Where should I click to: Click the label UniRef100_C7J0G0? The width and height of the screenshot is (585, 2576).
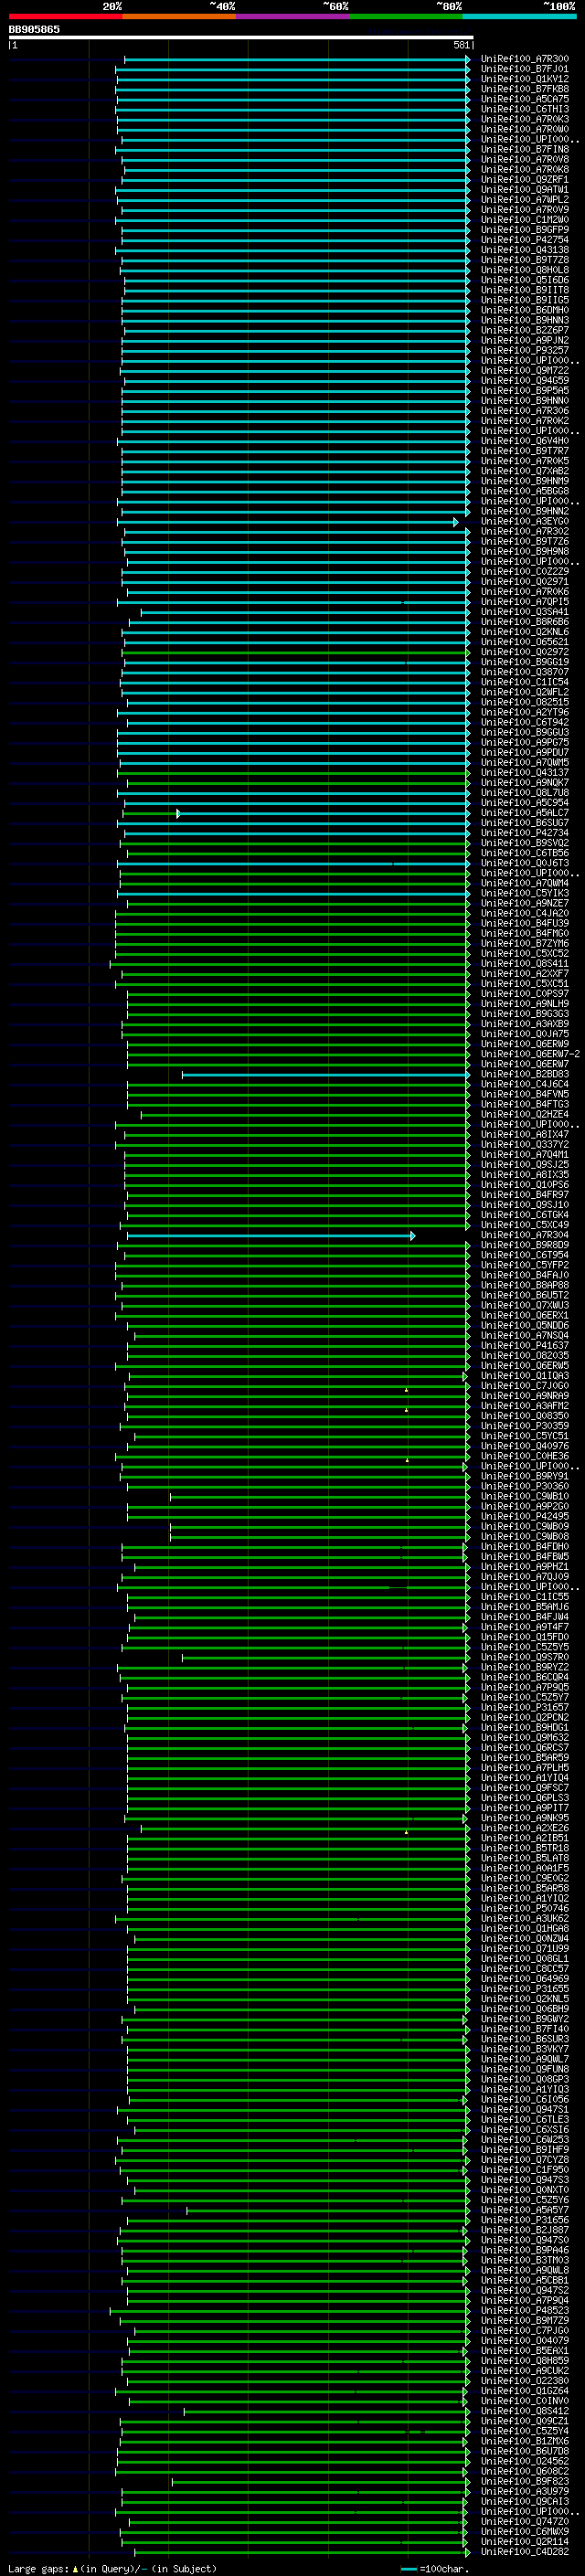click(524, 1386)
